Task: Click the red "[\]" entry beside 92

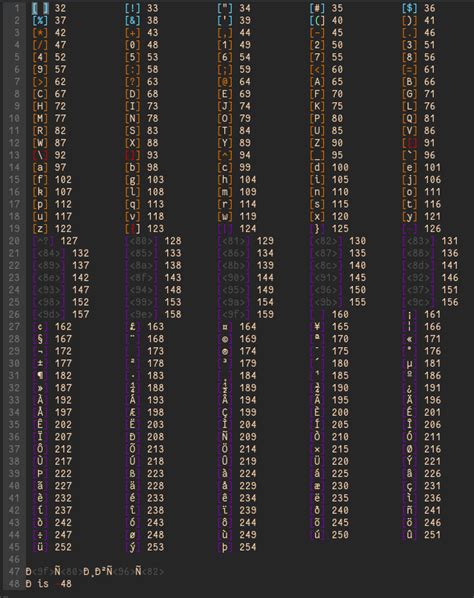Action: tap(40, 155)
